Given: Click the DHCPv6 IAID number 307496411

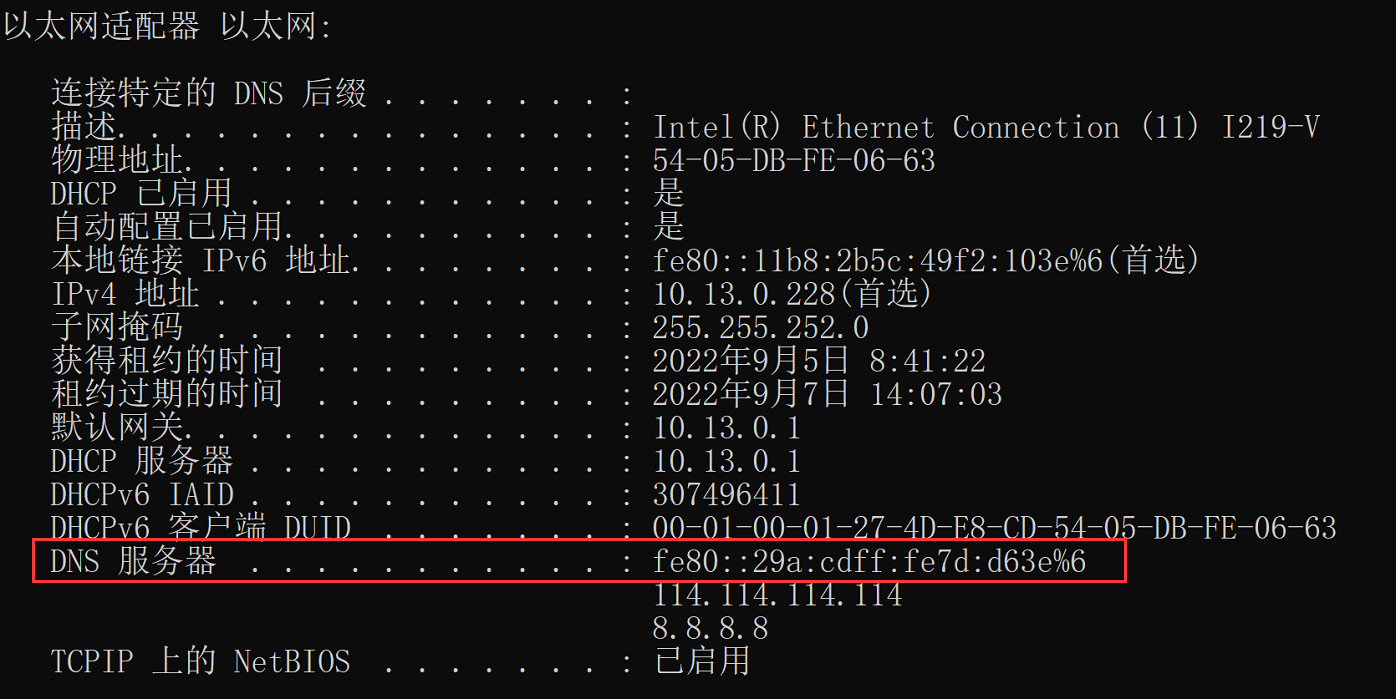Looking at the screenshot, I should [x=726, y=495].
